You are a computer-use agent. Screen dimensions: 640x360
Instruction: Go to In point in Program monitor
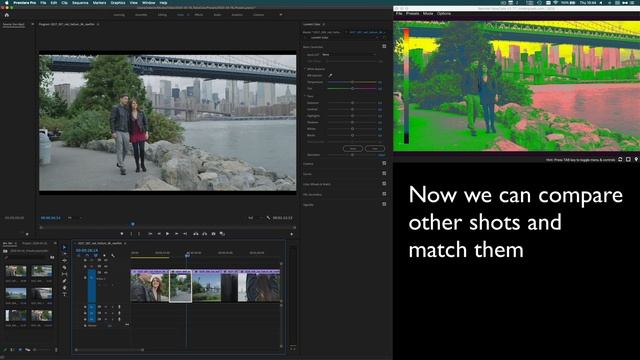(x=150, y=234)
